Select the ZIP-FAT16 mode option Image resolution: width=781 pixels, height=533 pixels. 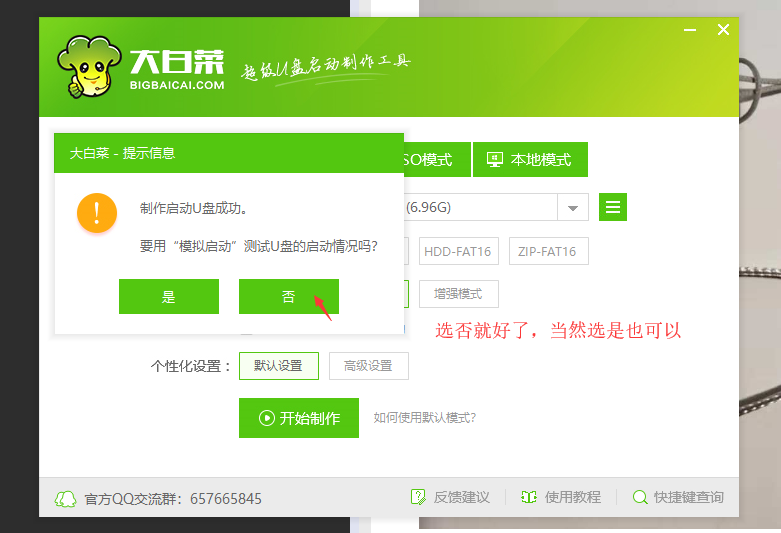pos(548,251)
